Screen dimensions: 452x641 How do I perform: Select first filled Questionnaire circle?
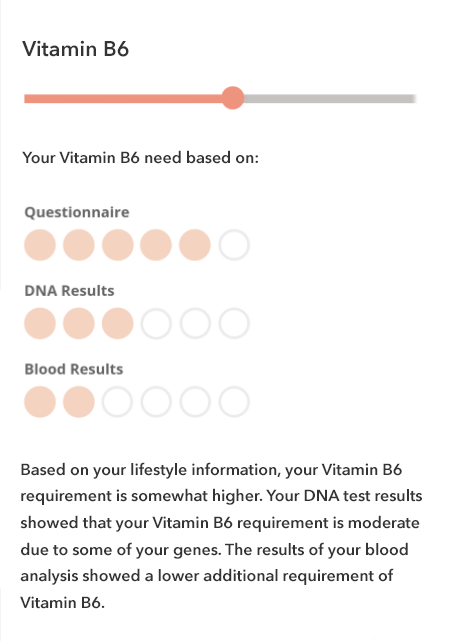click(x=40, y=245)
